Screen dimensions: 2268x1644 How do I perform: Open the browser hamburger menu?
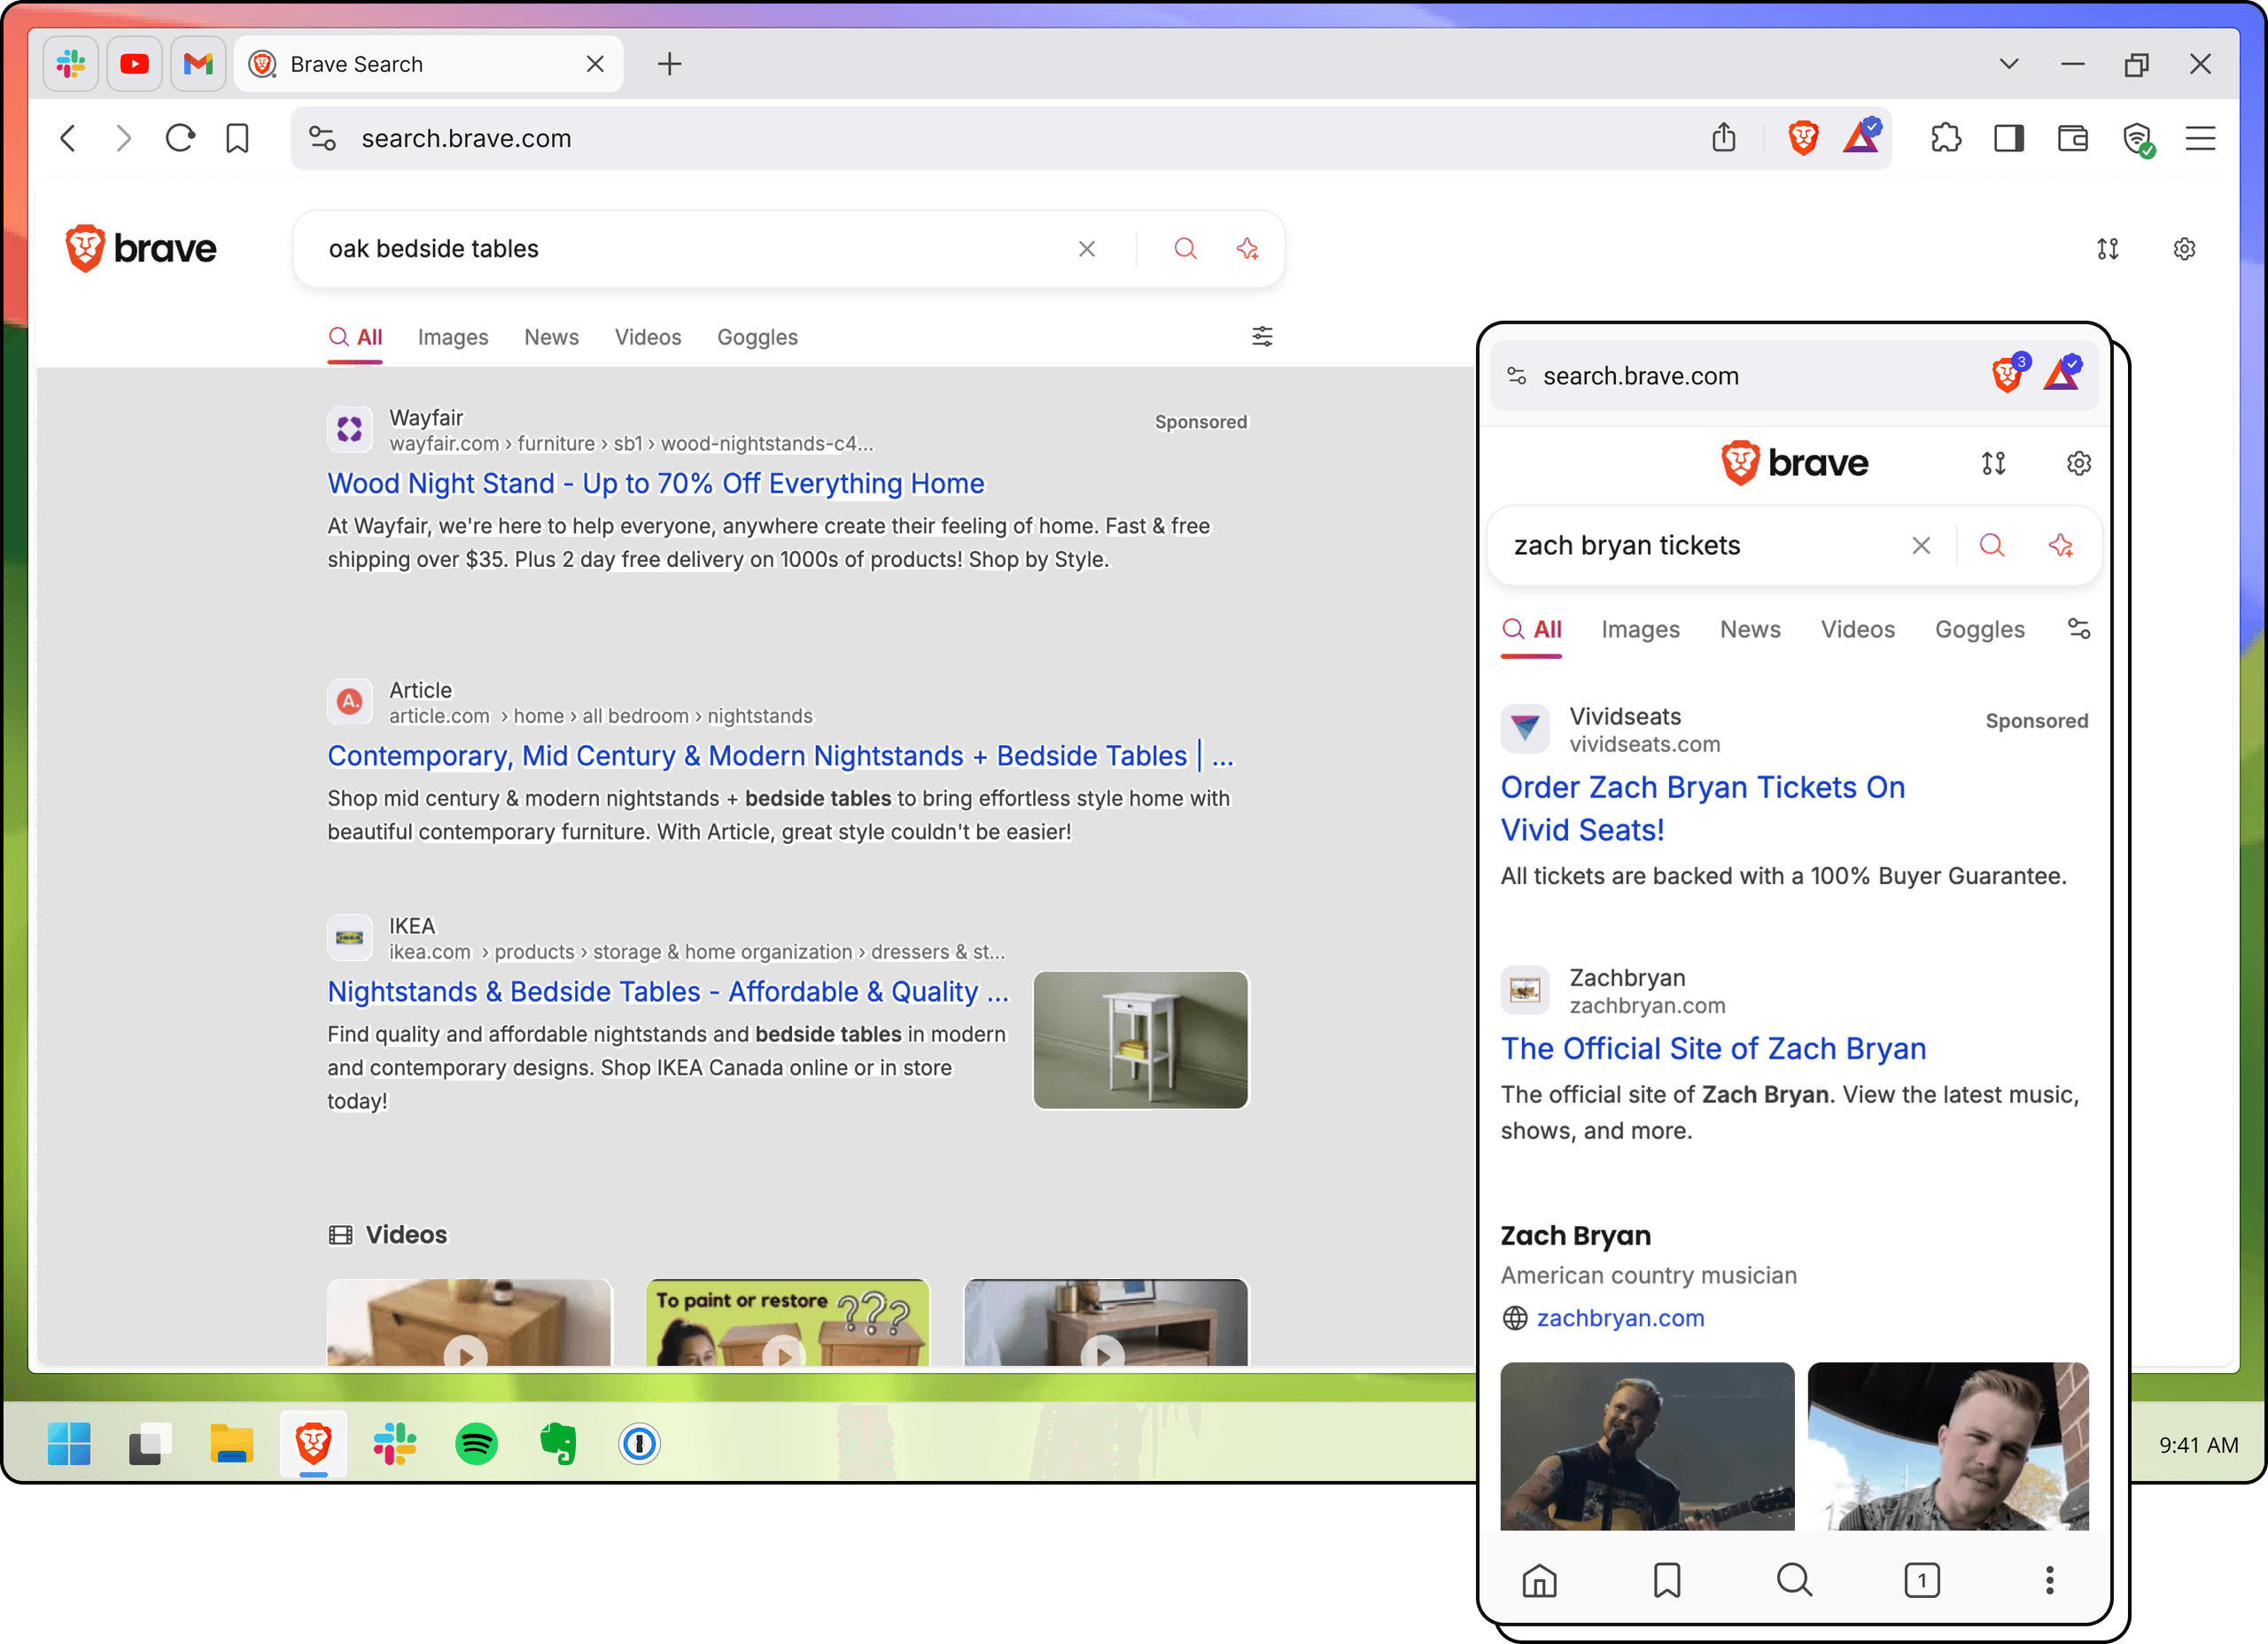click(x=2201, y=138)
